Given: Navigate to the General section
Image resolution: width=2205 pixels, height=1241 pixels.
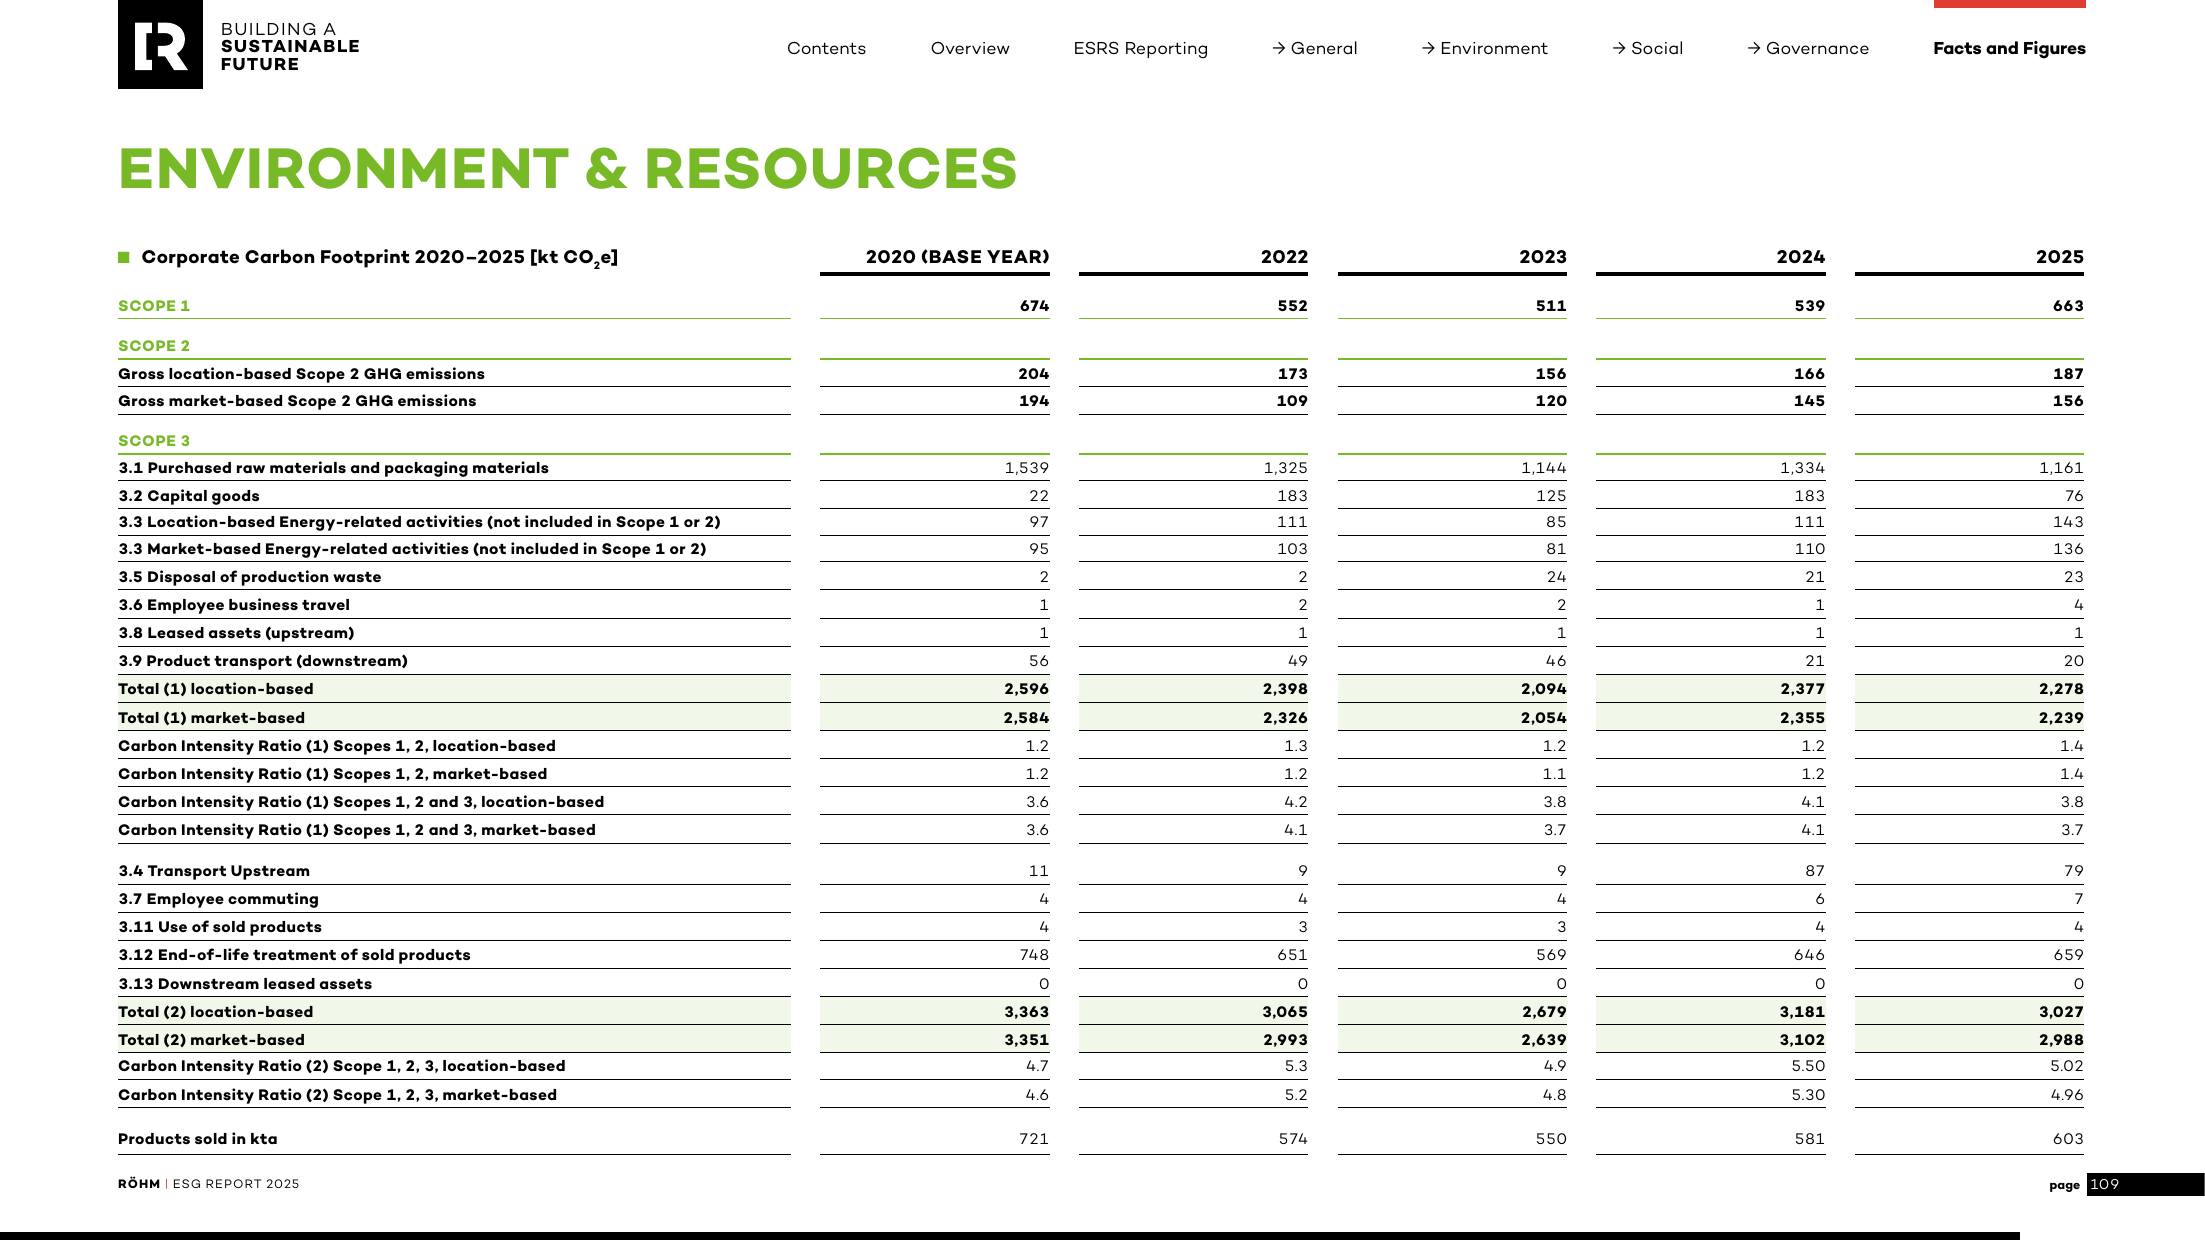Looking at the screenshot, I should [1315, 48].
